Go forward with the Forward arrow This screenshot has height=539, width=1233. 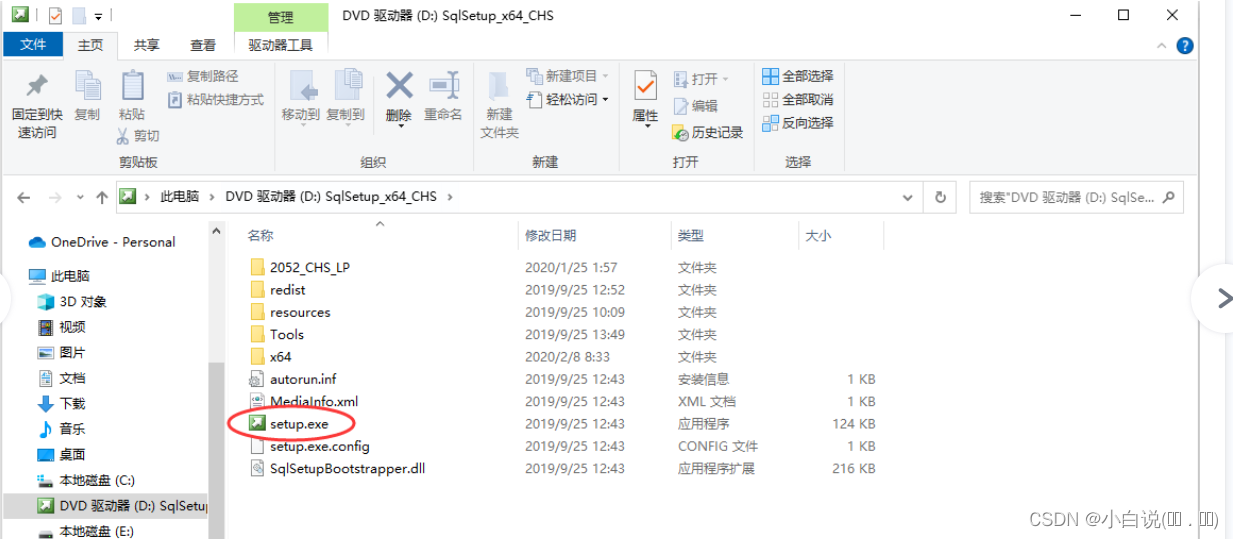click(x=55, y=197)
